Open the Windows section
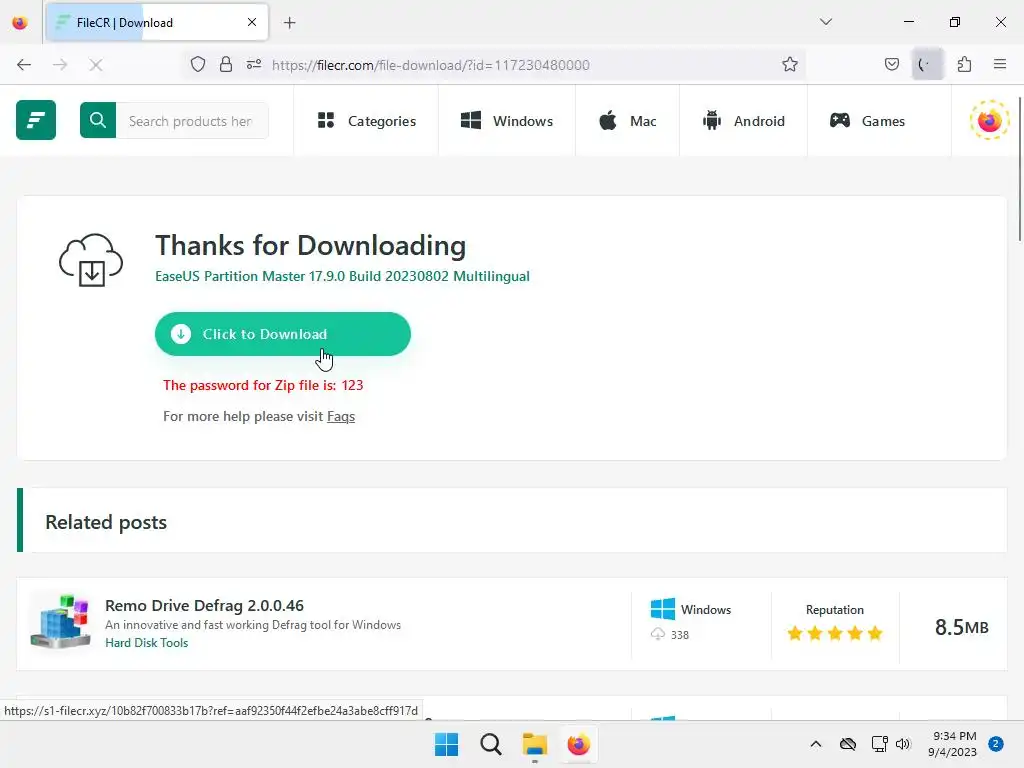Screen dimensions: 1024x768 pyautogui.click(x=507, y=121)
